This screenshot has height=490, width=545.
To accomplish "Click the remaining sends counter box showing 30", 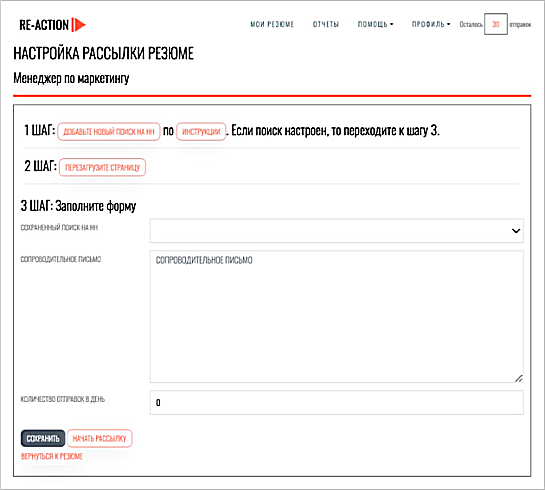I will click(496, 24).
